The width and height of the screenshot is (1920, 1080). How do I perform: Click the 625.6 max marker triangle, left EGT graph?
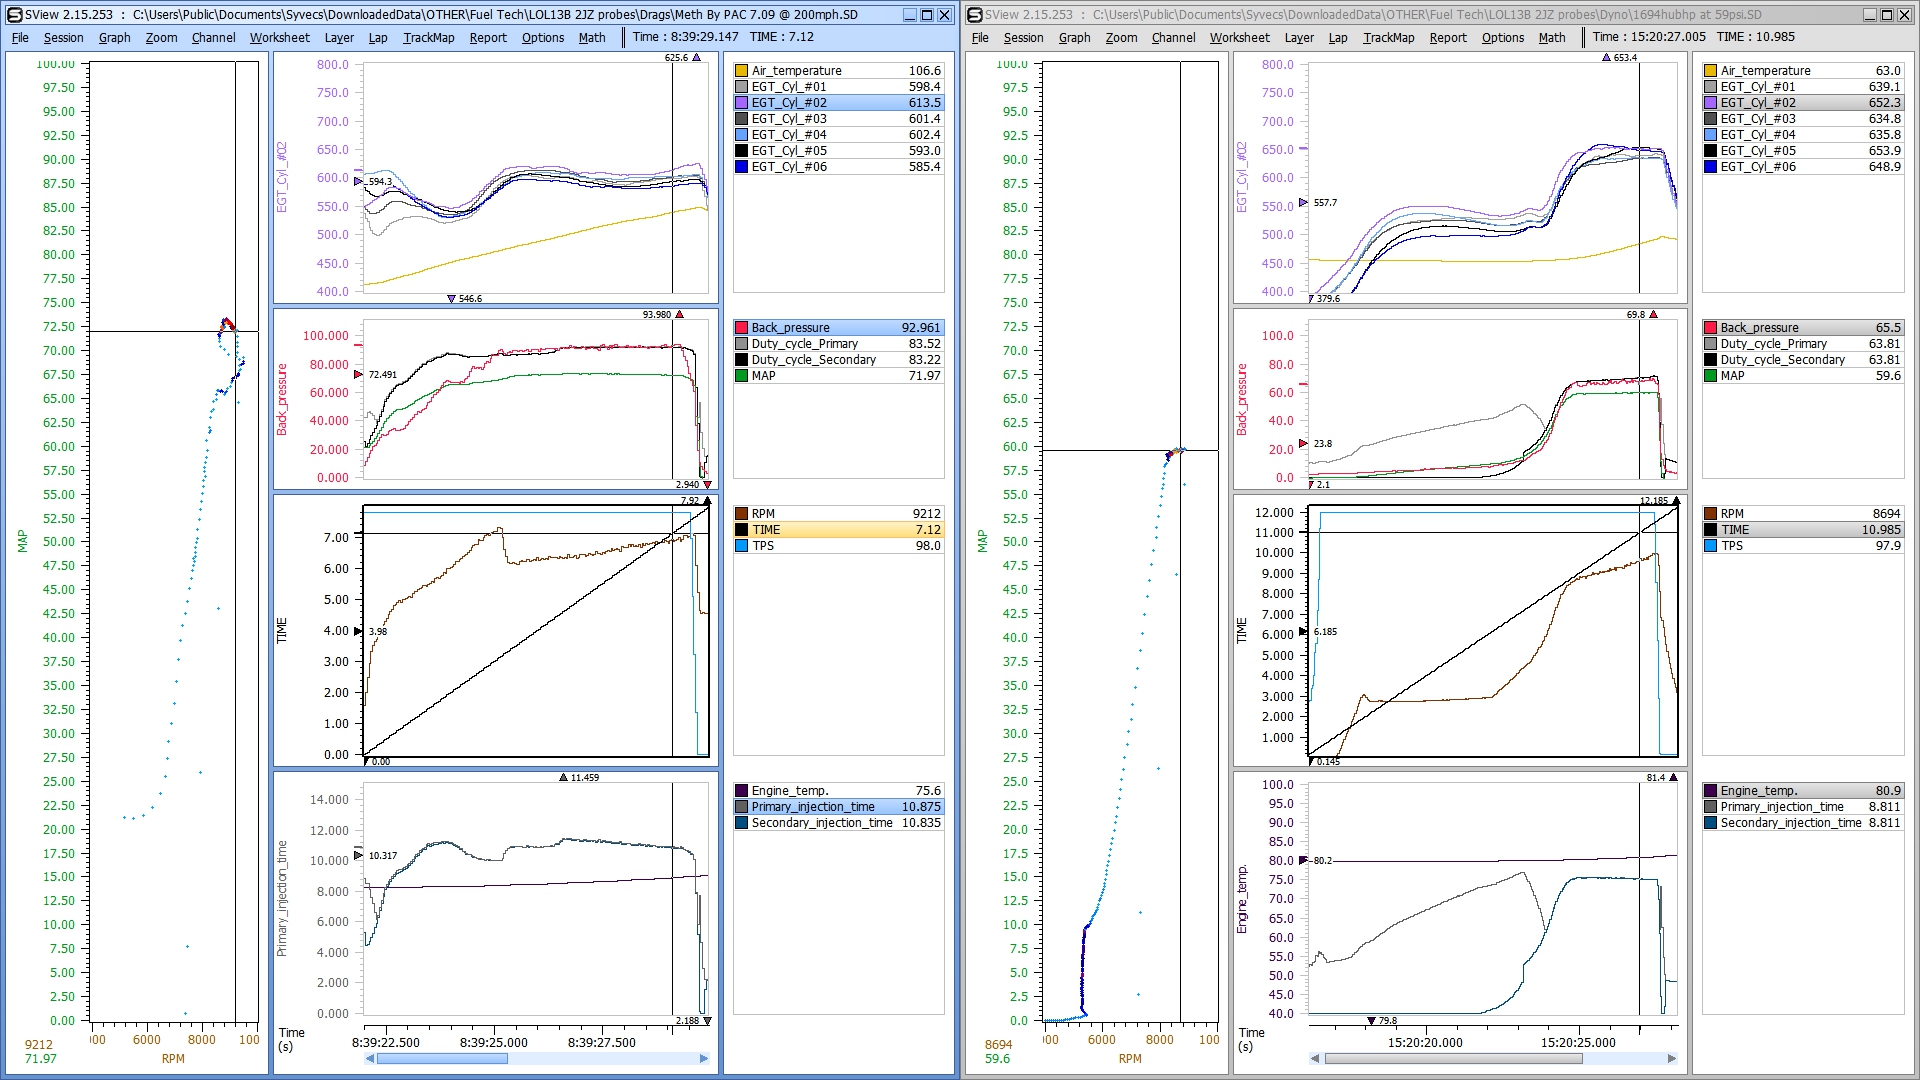click(696, 58)
